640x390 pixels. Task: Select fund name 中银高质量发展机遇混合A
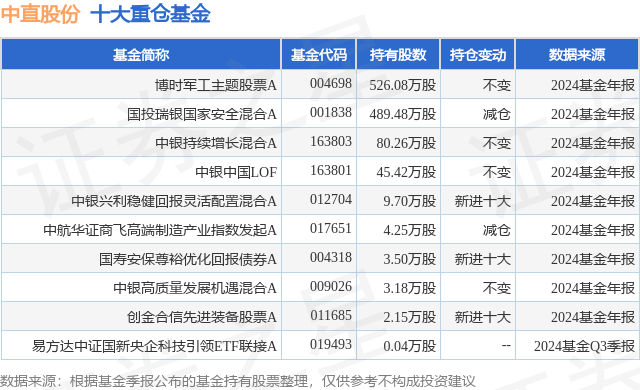(x=195, y=288)
